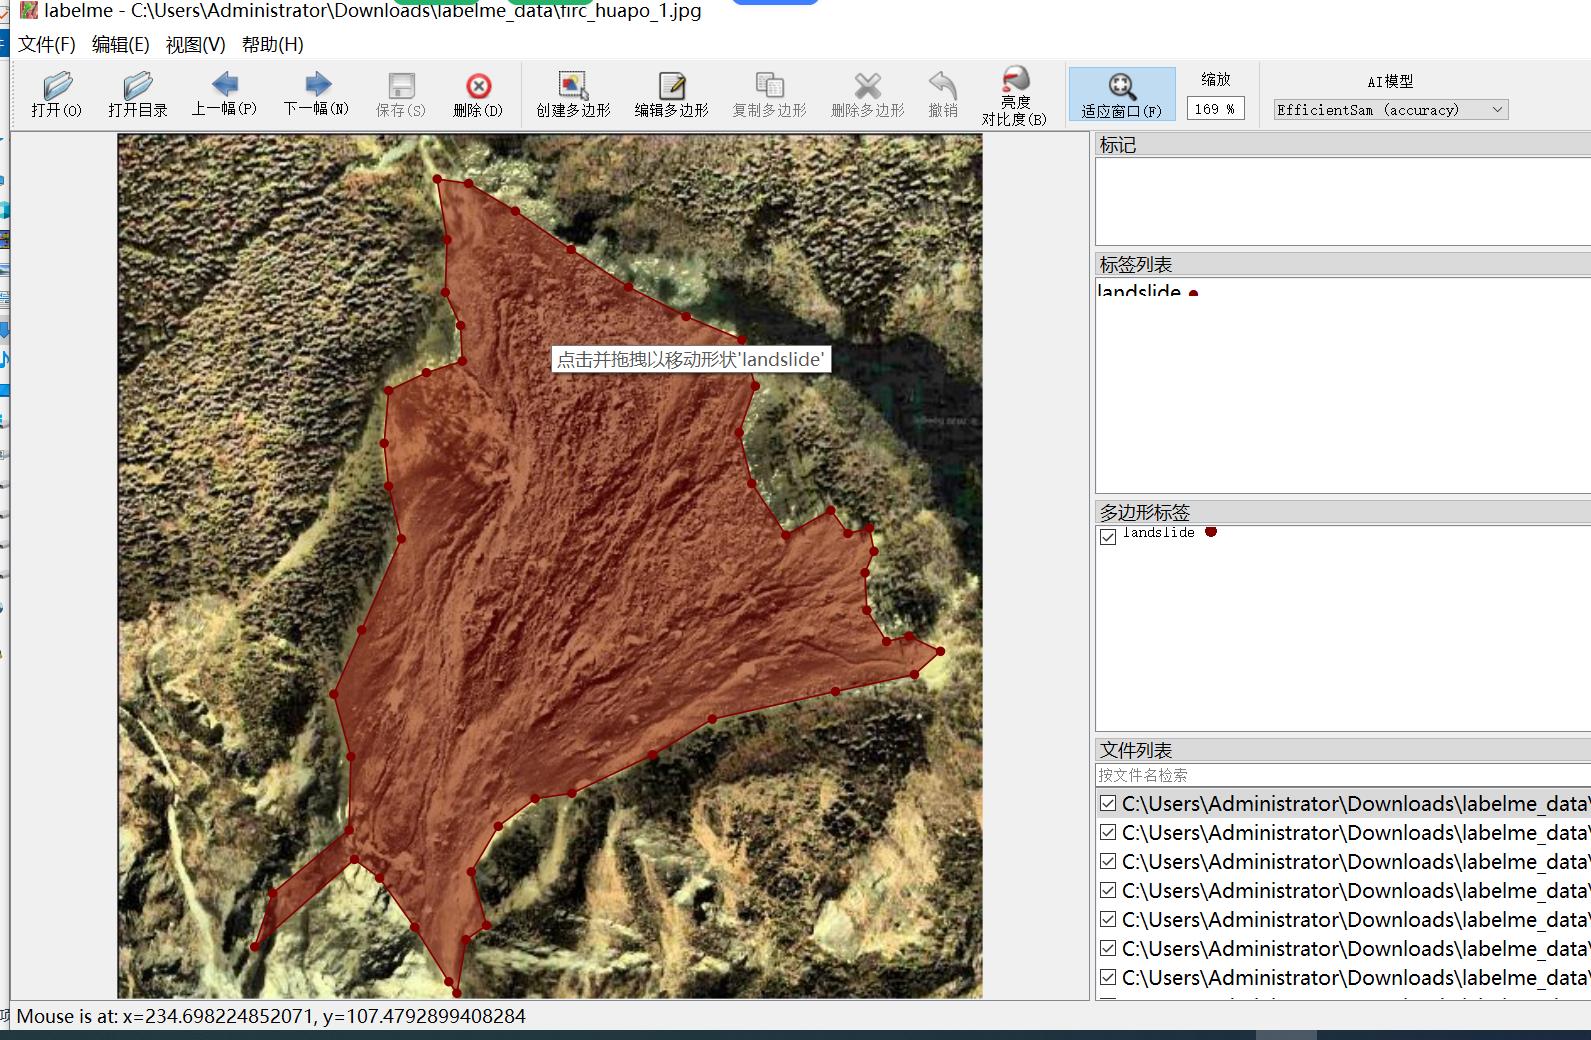Toggle checkbox of second file in list
The width and height of the screenshot is (1591, 1040).
click(x=1108, y=833)
